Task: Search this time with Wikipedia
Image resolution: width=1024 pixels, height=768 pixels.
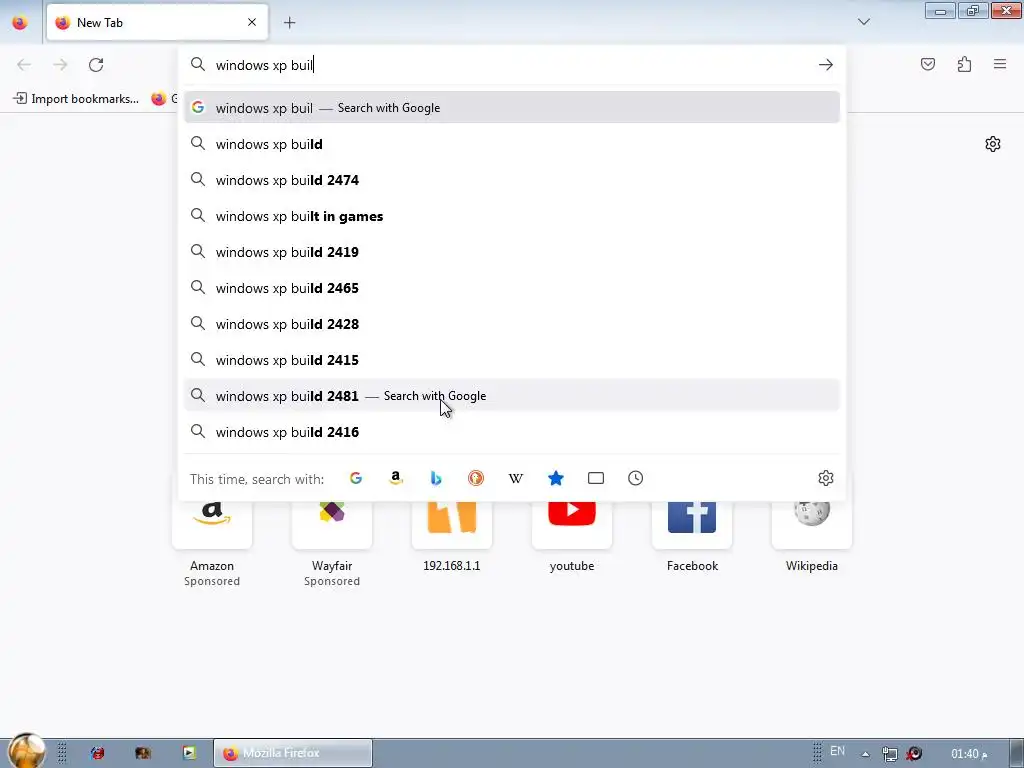Action: pyautogui.click(x=516, y=478)
